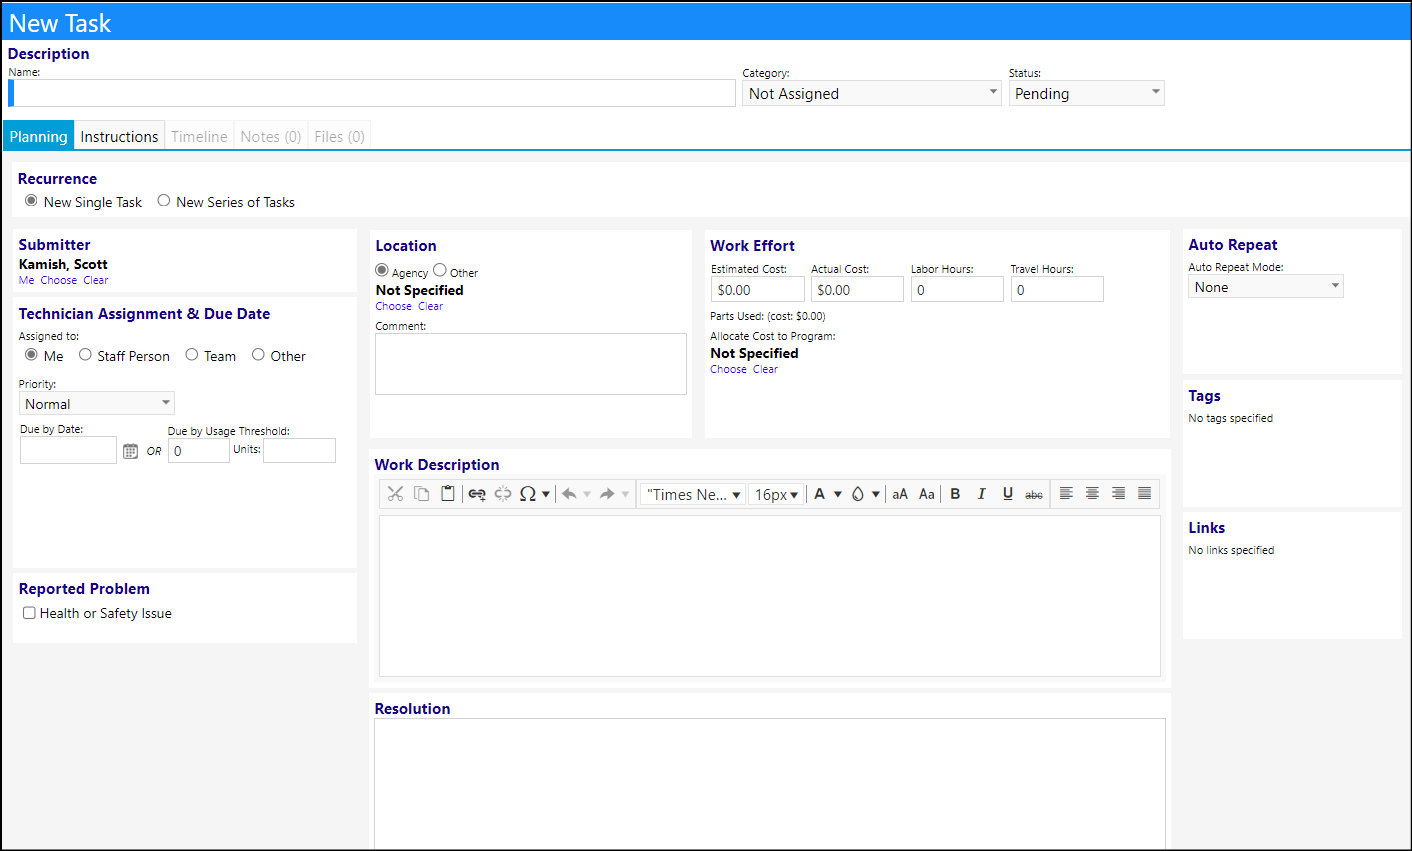The image size is (1412, 851).
Task: Cut selected text in Work Description toolbar
Action: [395, 494]
